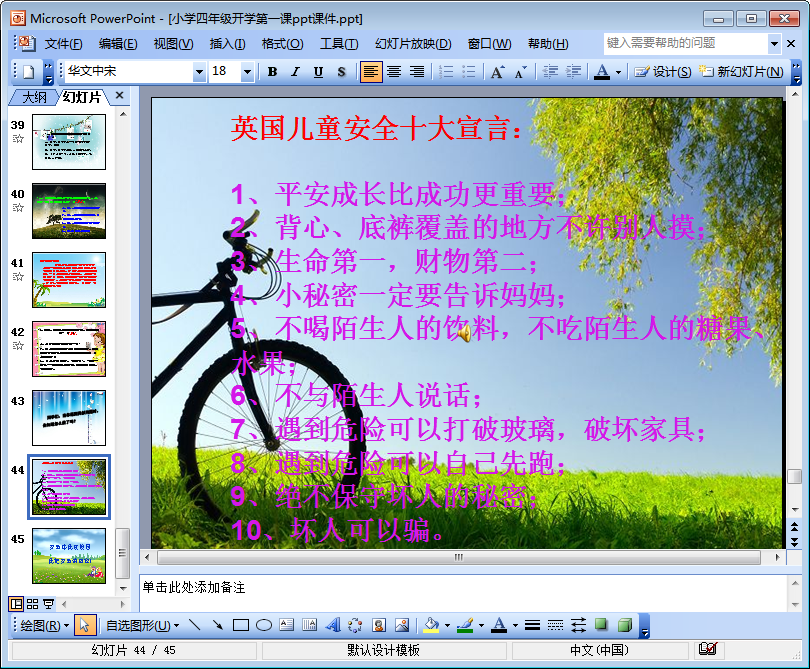810x669 pixels.
Task: Open the 幻灯片放映(D) menu
Action: [x=413, y=44]
